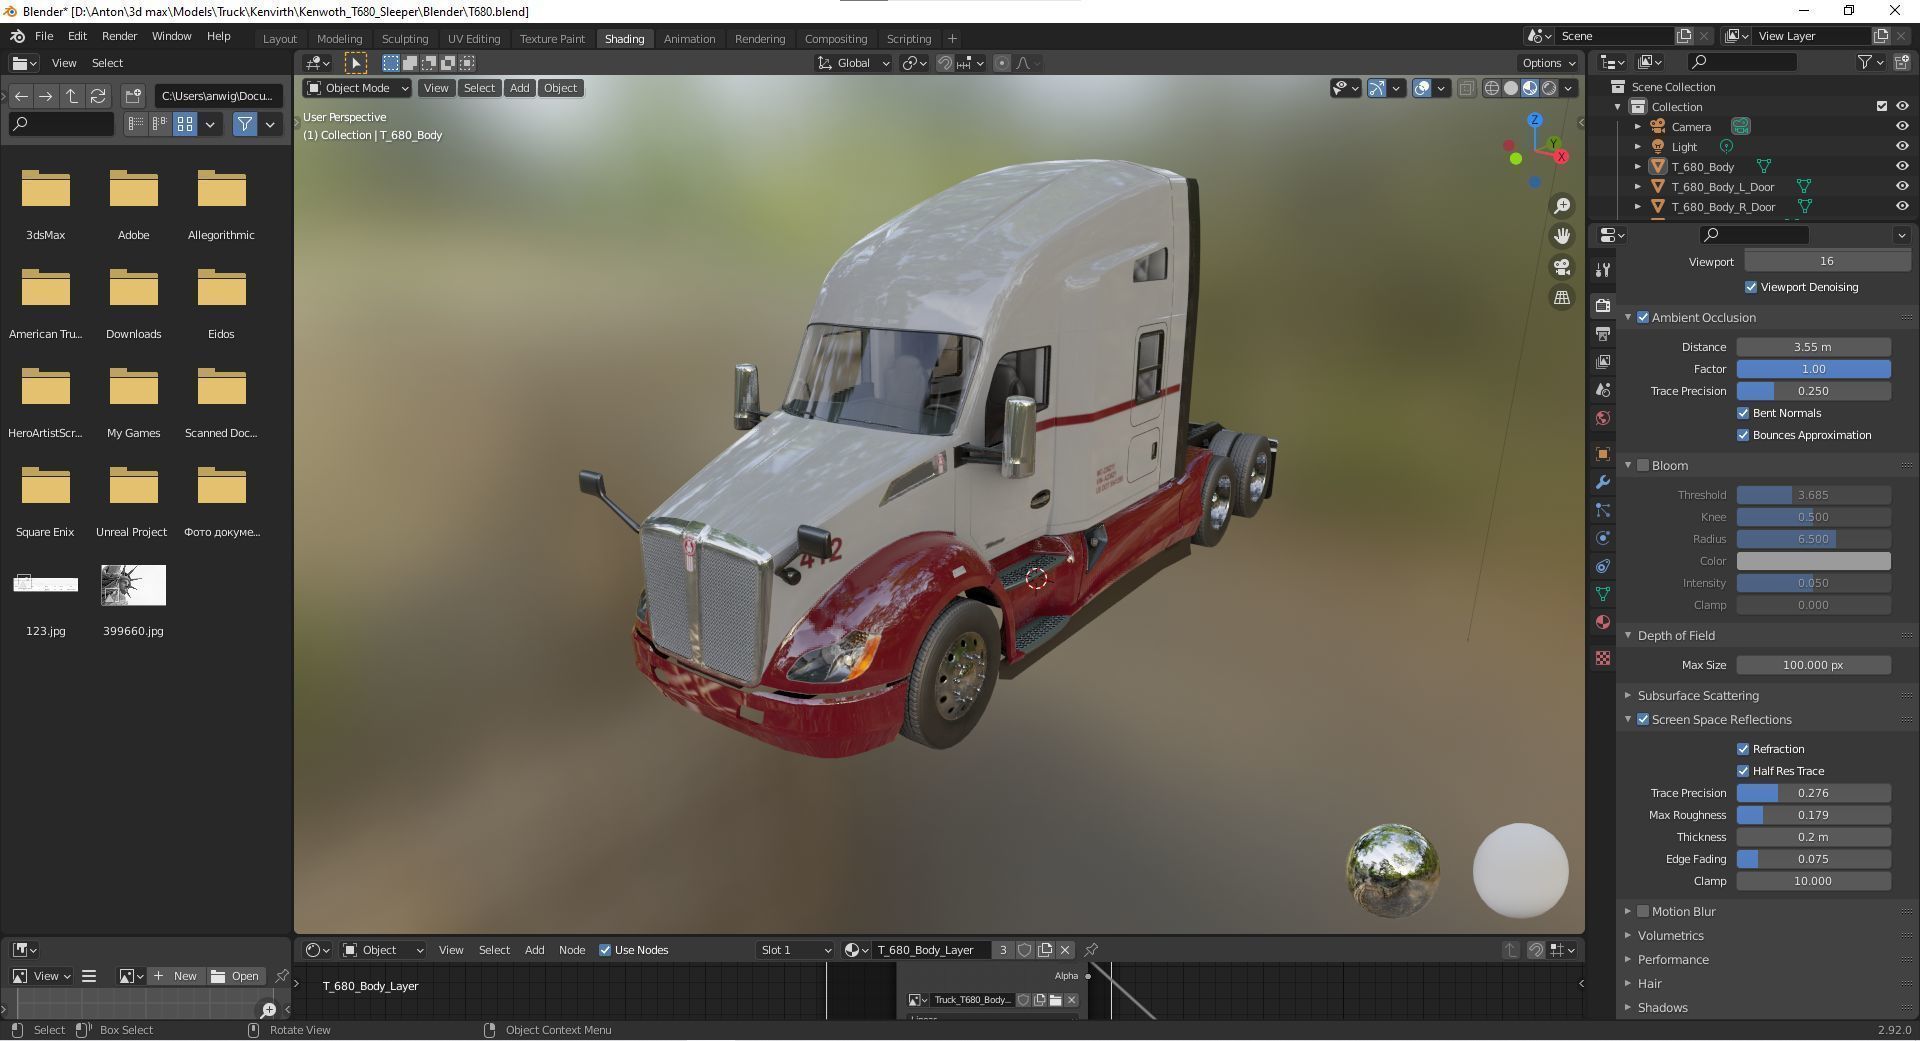Toggle Bounces Approximation checkbox
Screen dimensions: 1920x1041
pyautogui.click(x=1743, y=435)
